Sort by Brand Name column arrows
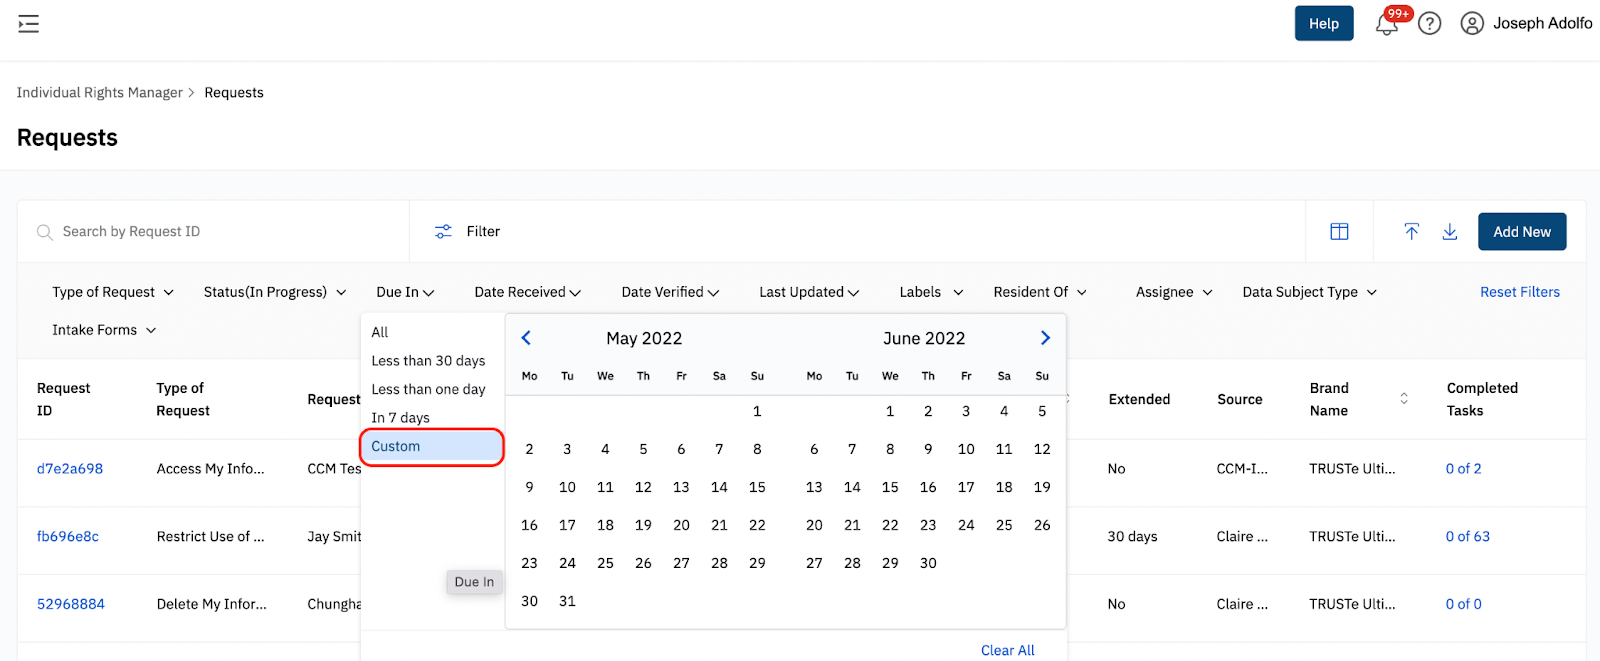Image resolution: width=1600 pixels, height=661 pixels. 1404,399
